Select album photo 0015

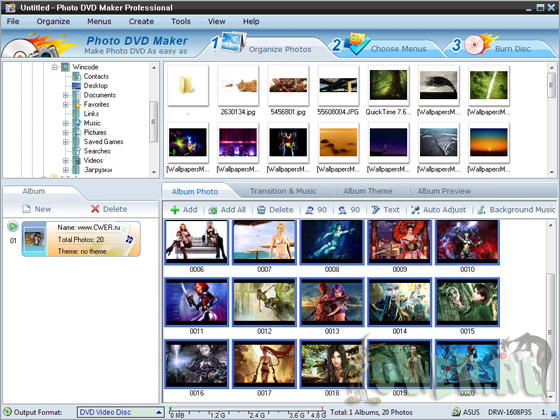(468, 302)
